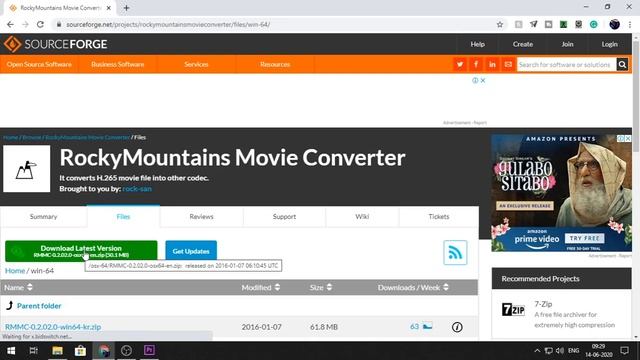
Task: Open the Resources menu
Action: click(x=275, y=64)
